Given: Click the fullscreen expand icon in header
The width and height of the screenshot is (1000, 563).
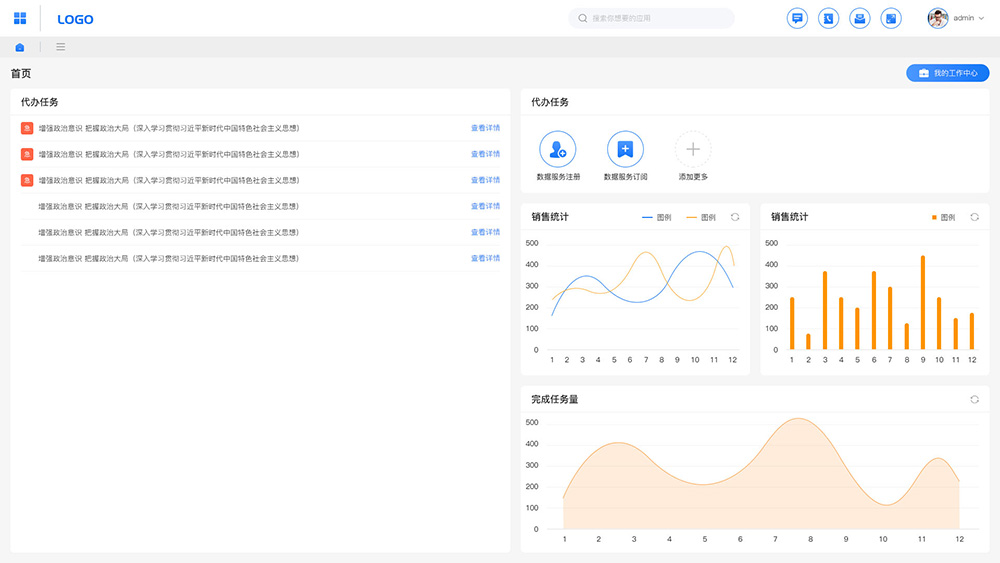Looking at the screenshot, I should [891, 18].
